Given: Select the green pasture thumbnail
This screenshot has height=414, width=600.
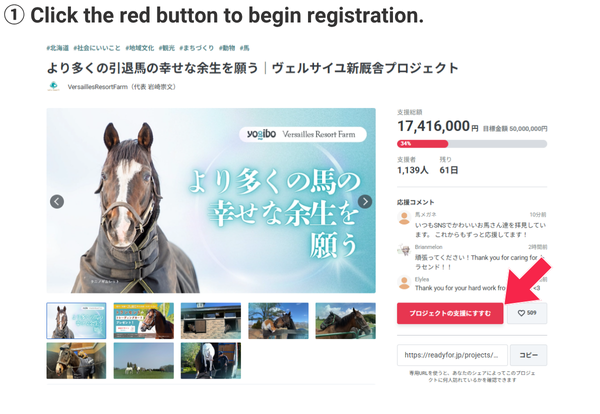Looking at the screenshot, I should tap(143, 360).
